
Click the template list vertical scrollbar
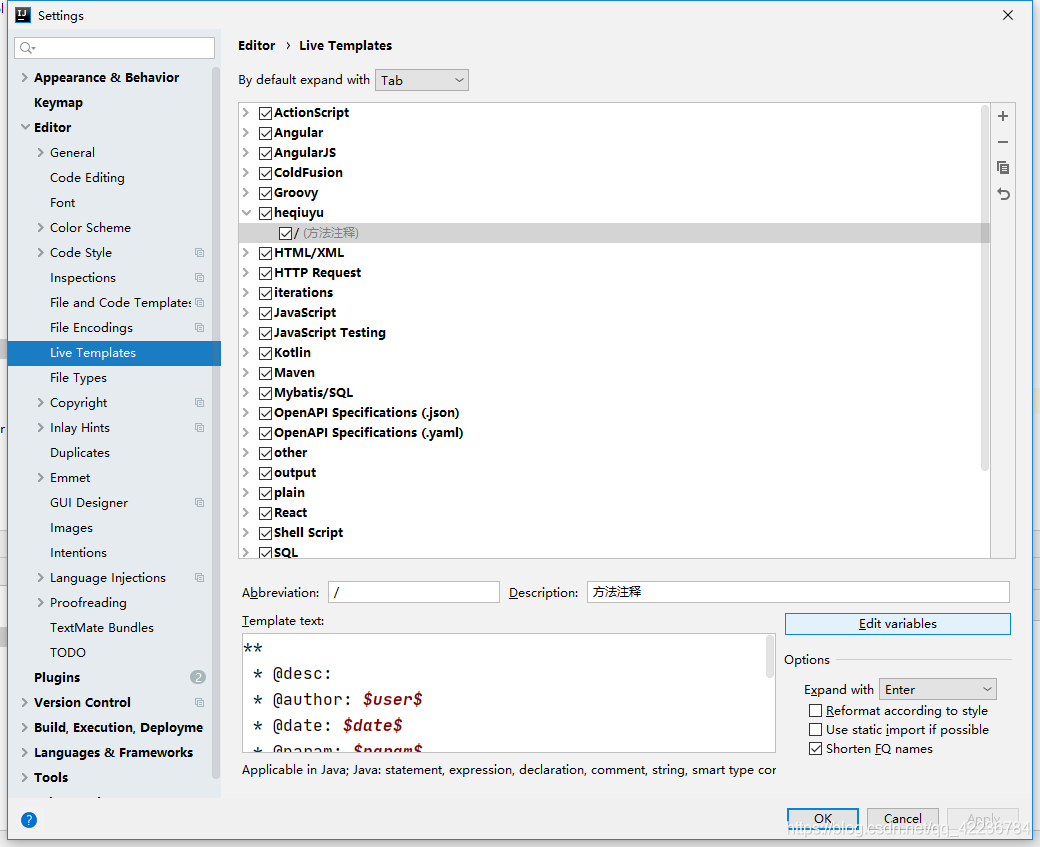(x=984, y=289)
